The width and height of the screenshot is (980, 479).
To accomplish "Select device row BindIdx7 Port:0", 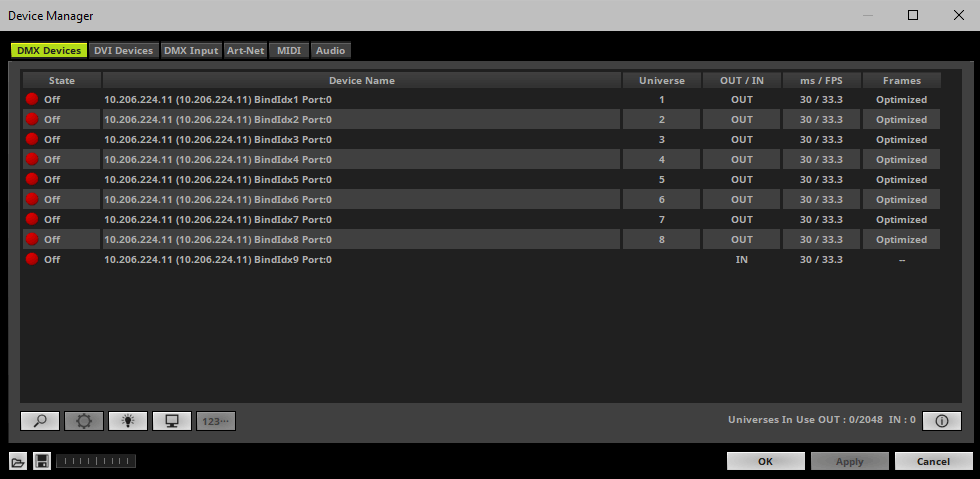I will coord(481,219).
